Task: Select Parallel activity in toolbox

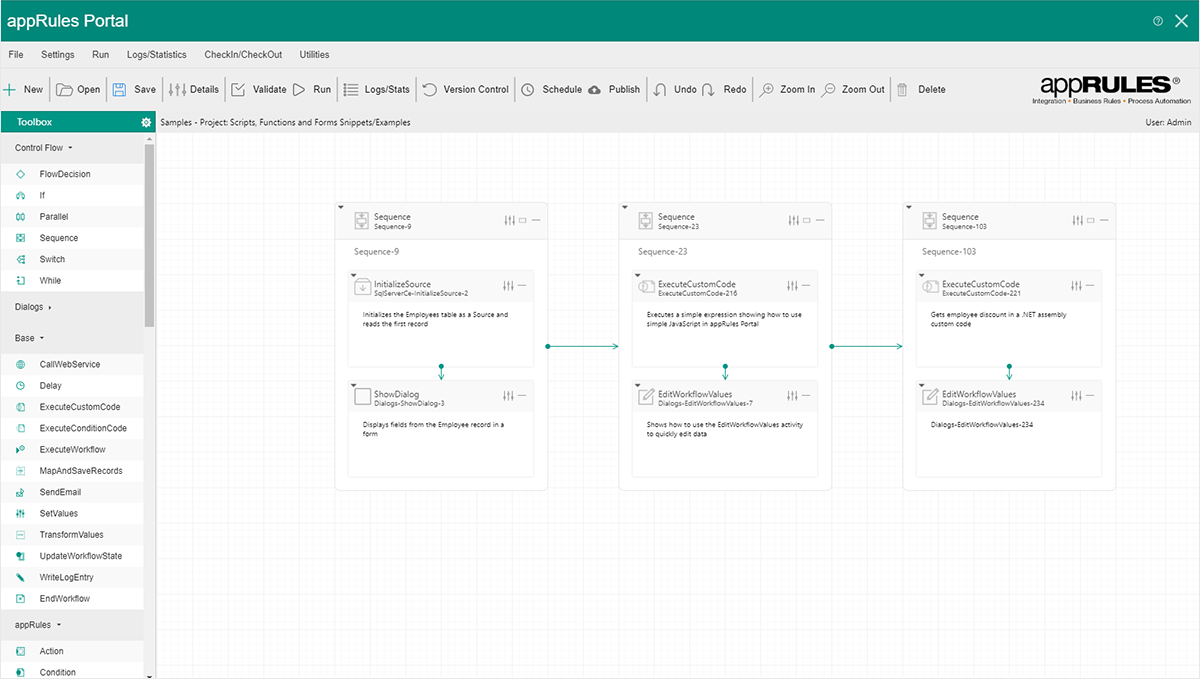Action: pyautogui.click(x=72, y=217)
